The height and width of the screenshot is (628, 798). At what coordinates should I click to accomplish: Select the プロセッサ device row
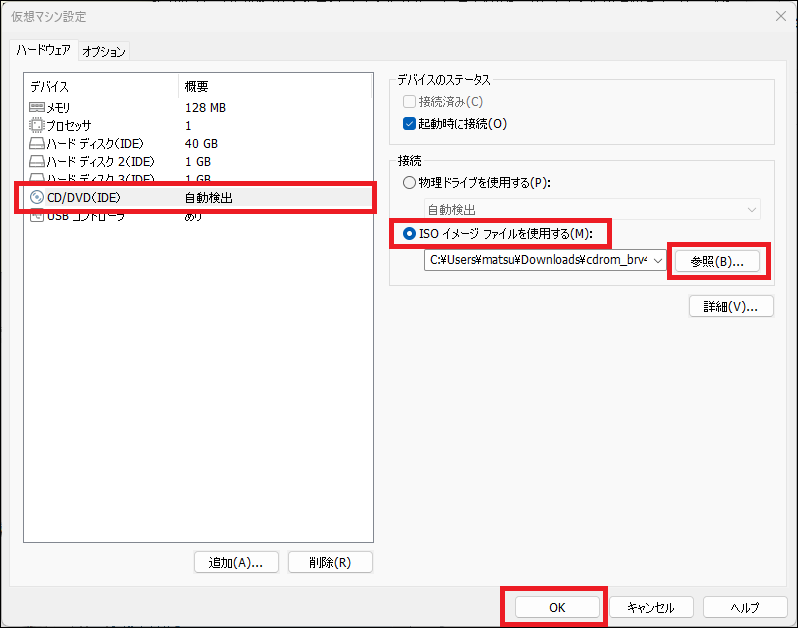point(198,125)
